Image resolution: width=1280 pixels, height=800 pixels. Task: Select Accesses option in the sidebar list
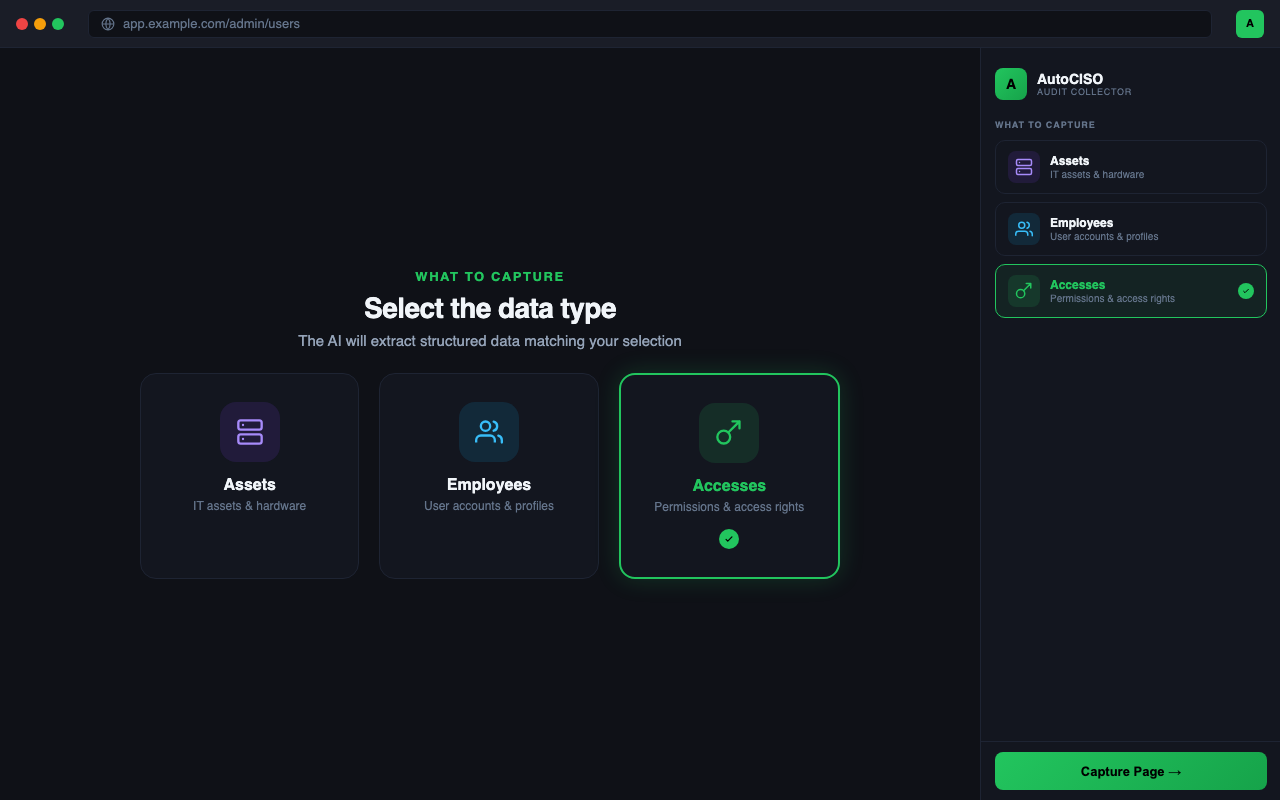point(1131,291)
